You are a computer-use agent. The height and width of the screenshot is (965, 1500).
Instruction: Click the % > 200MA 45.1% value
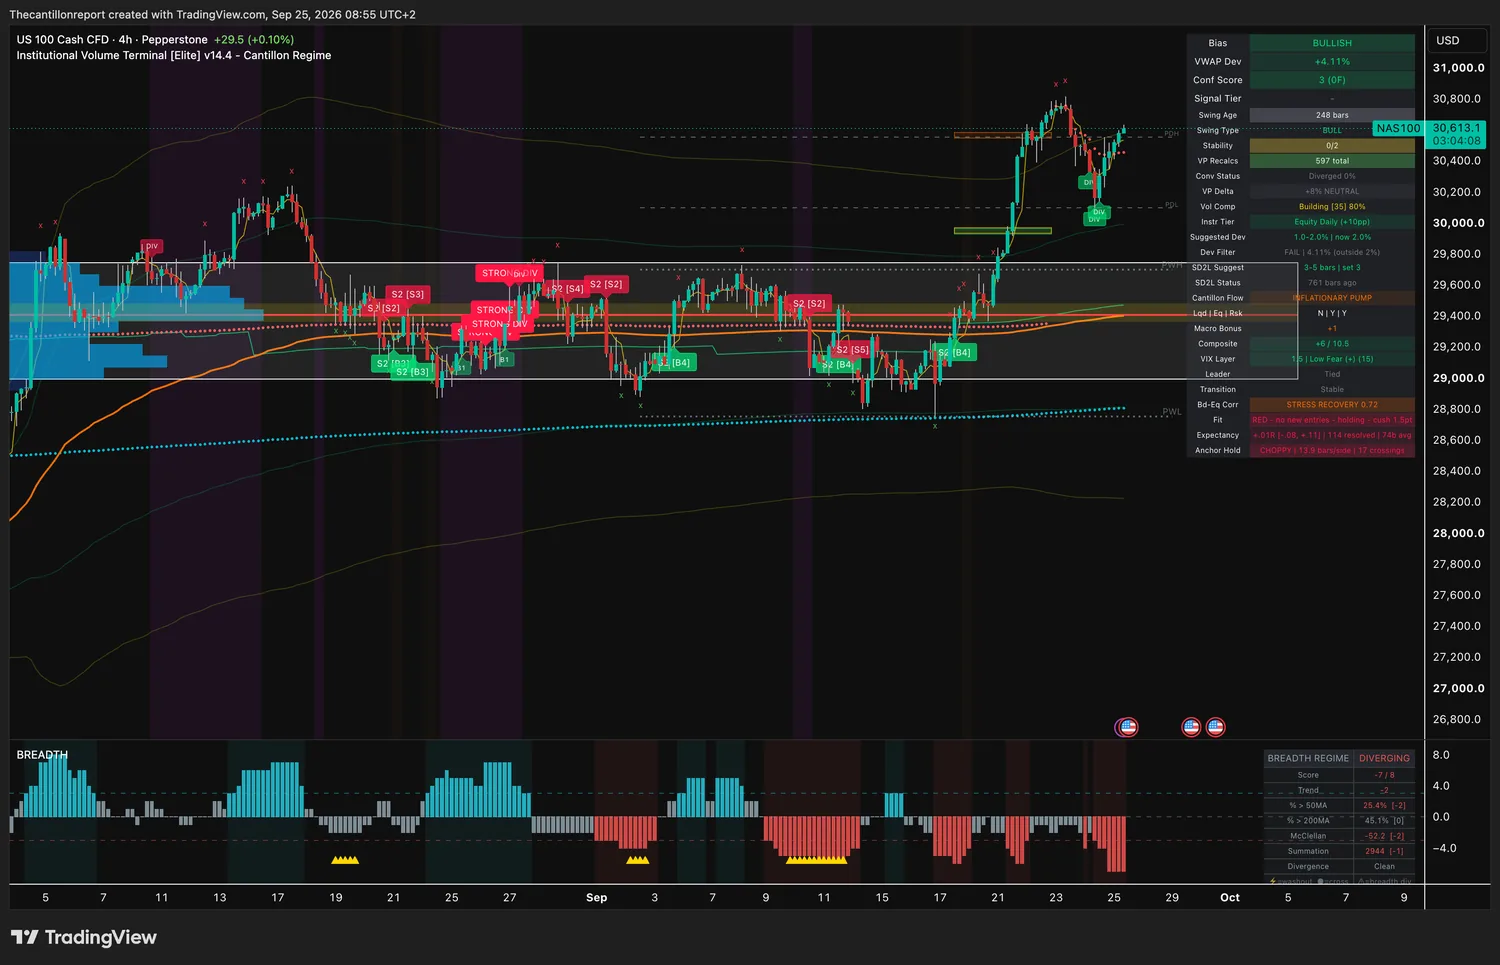point(1384,821)
